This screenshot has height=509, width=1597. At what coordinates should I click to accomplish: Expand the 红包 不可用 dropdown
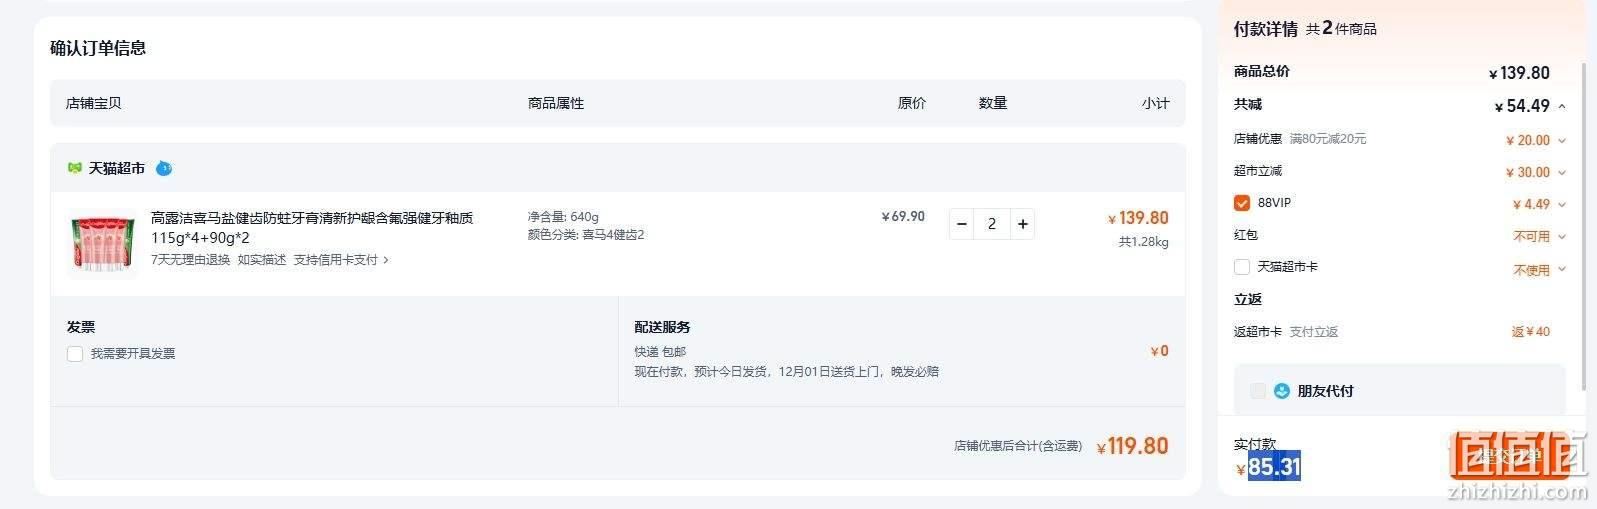[1562, 237]
